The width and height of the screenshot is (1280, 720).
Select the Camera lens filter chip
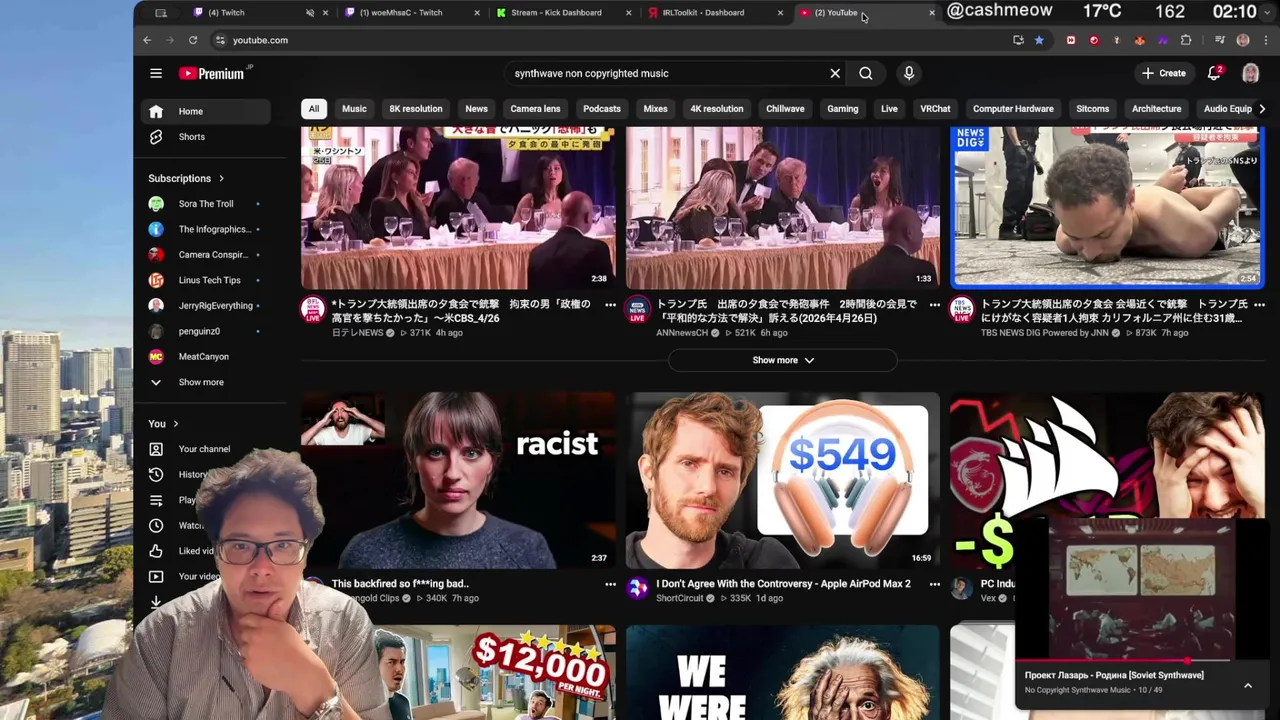tap(535, 109)
